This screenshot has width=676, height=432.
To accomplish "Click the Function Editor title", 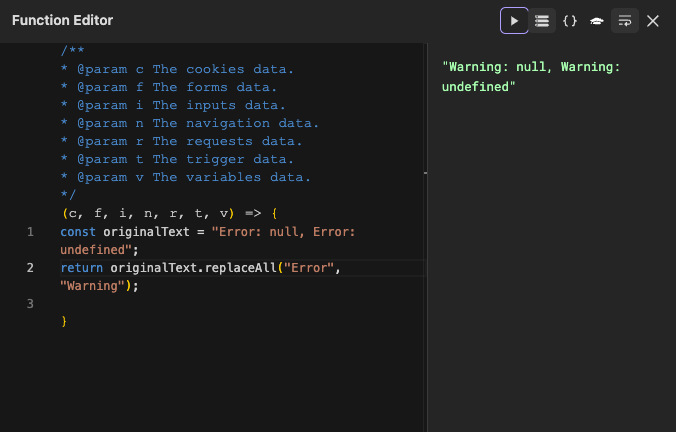I will (63, 20).
